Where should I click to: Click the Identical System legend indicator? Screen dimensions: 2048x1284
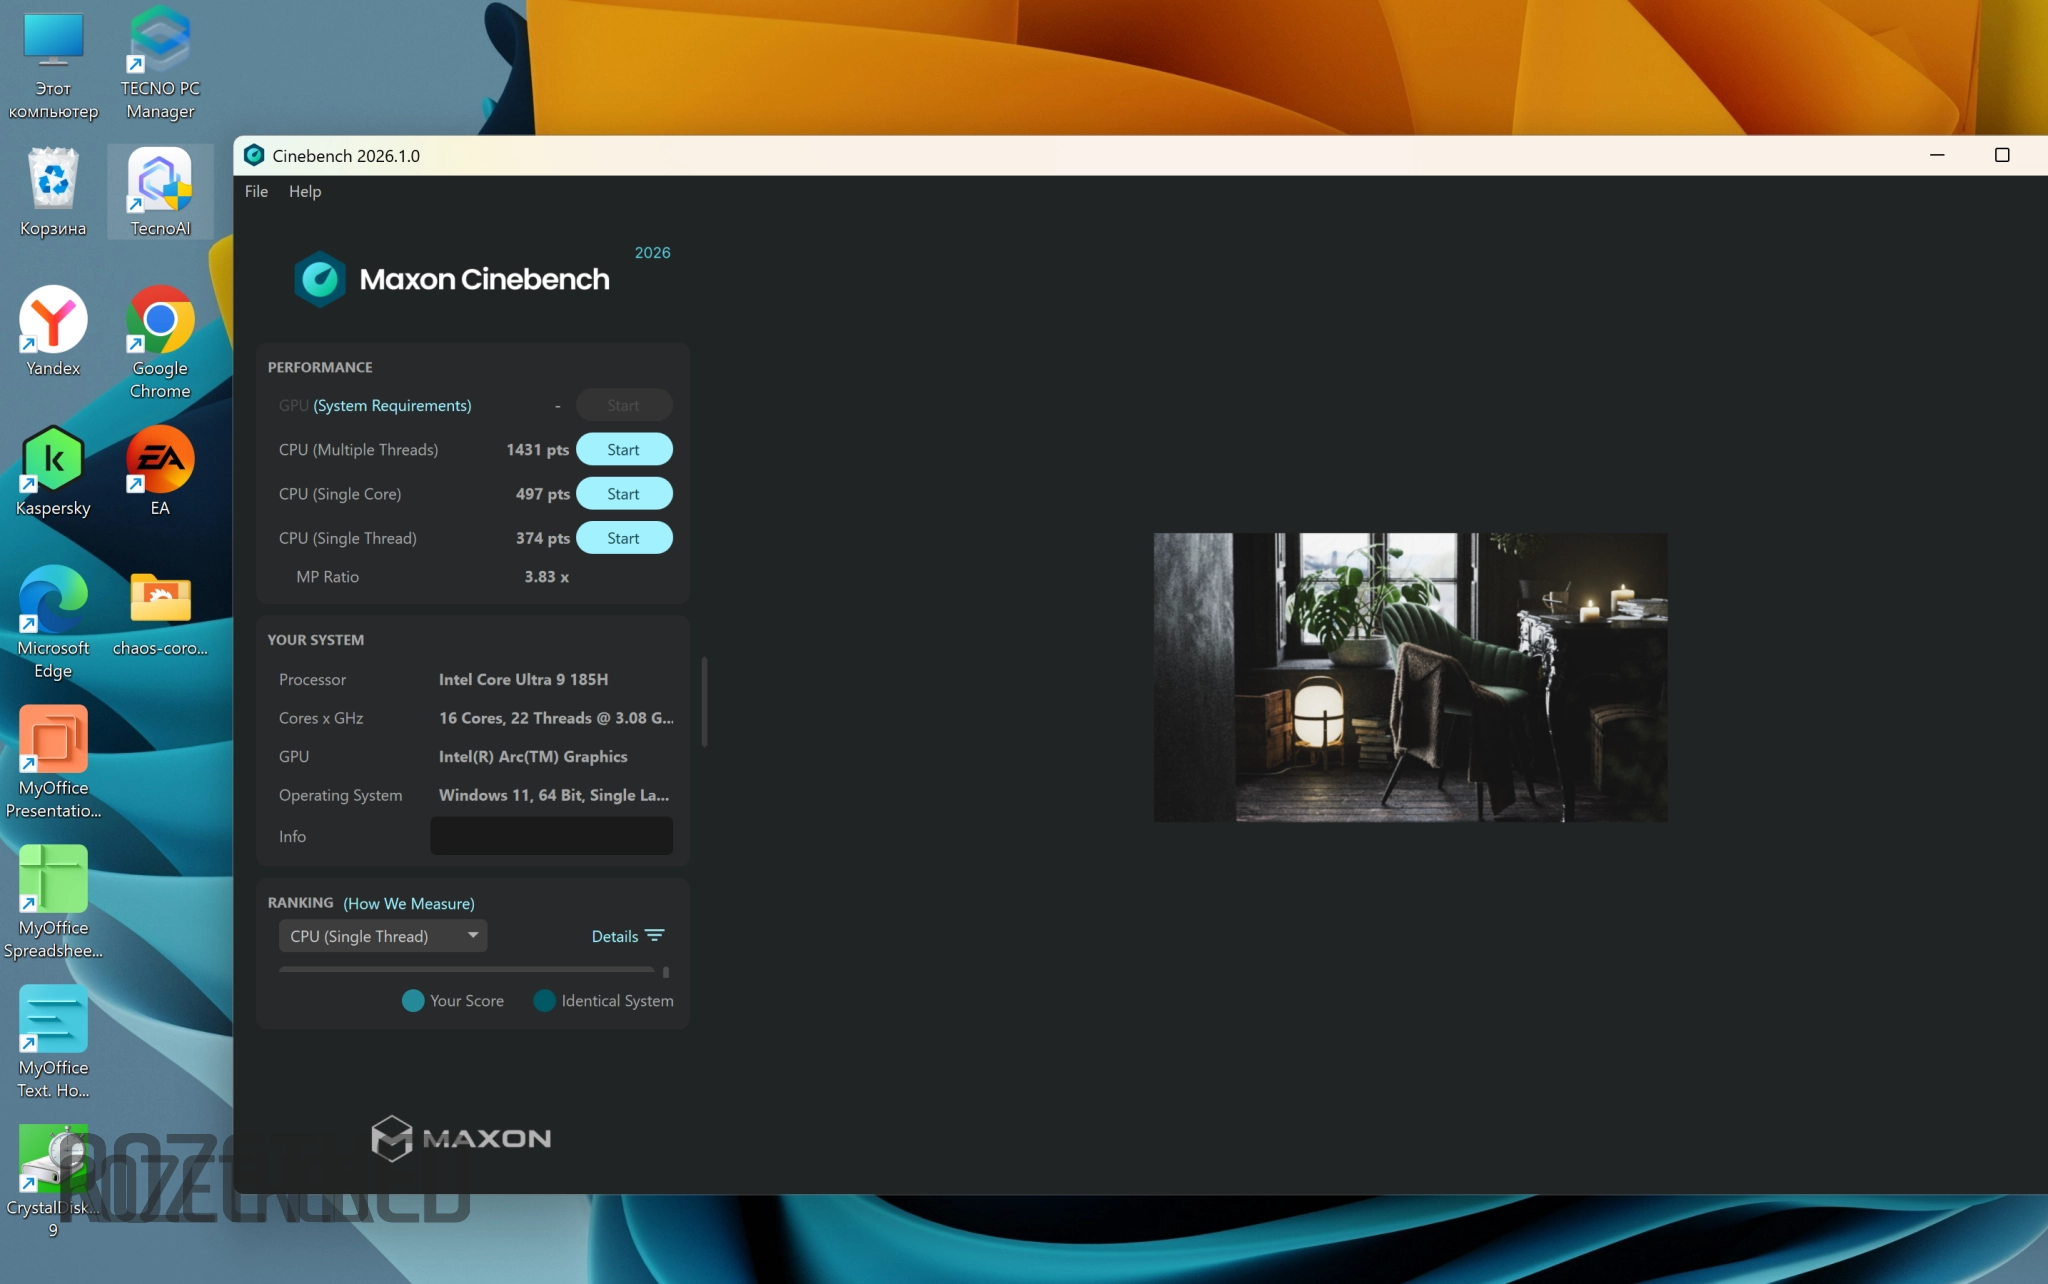(x=545, y=1001)
